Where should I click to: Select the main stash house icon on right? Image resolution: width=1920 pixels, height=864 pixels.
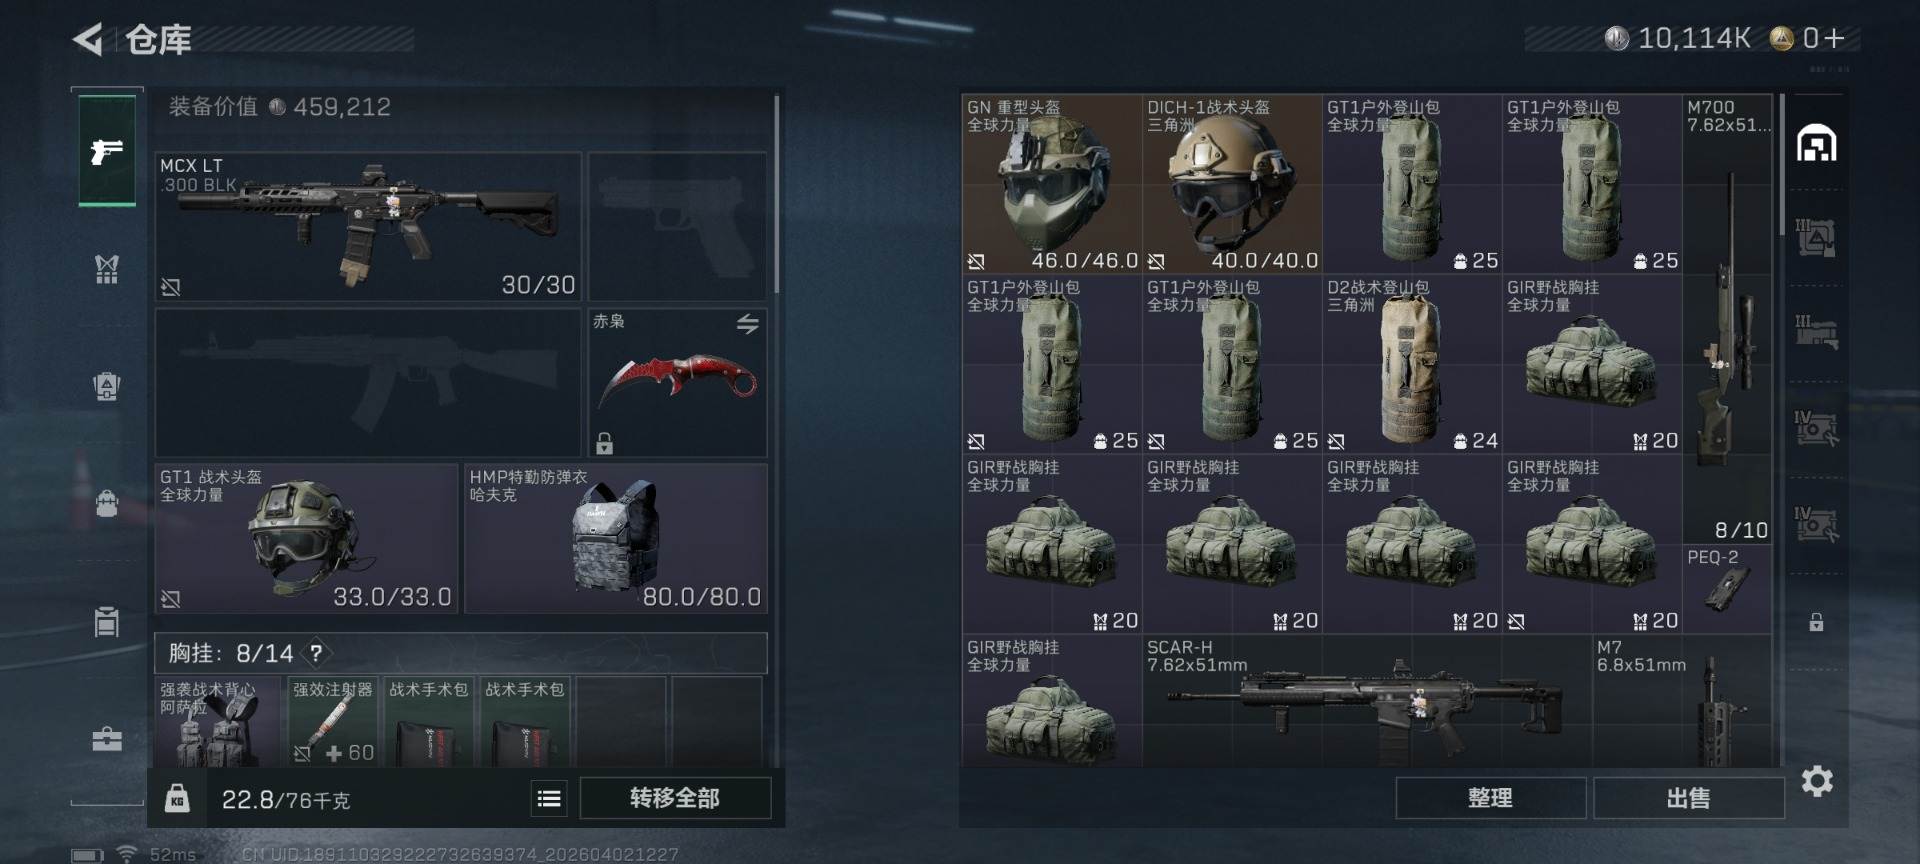[1816, 145]
